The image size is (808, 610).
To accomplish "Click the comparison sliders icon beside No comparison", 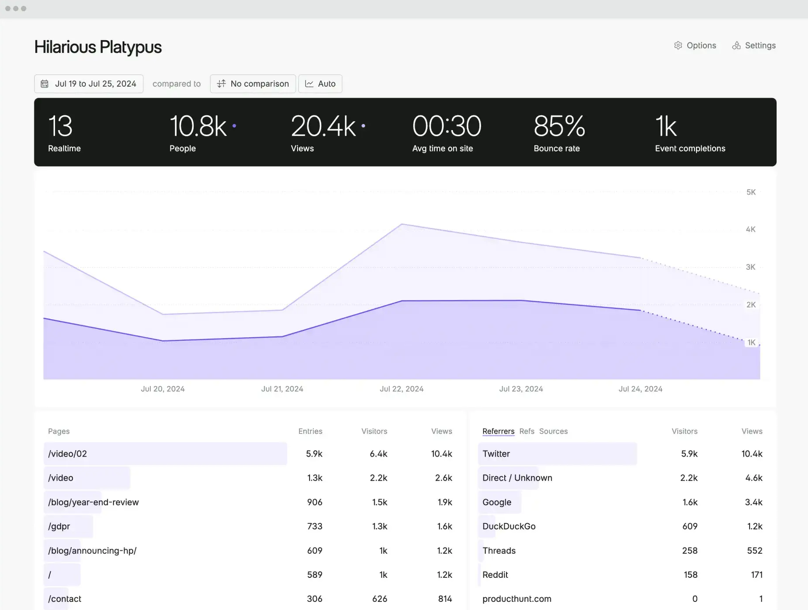I will pos(221,84).
